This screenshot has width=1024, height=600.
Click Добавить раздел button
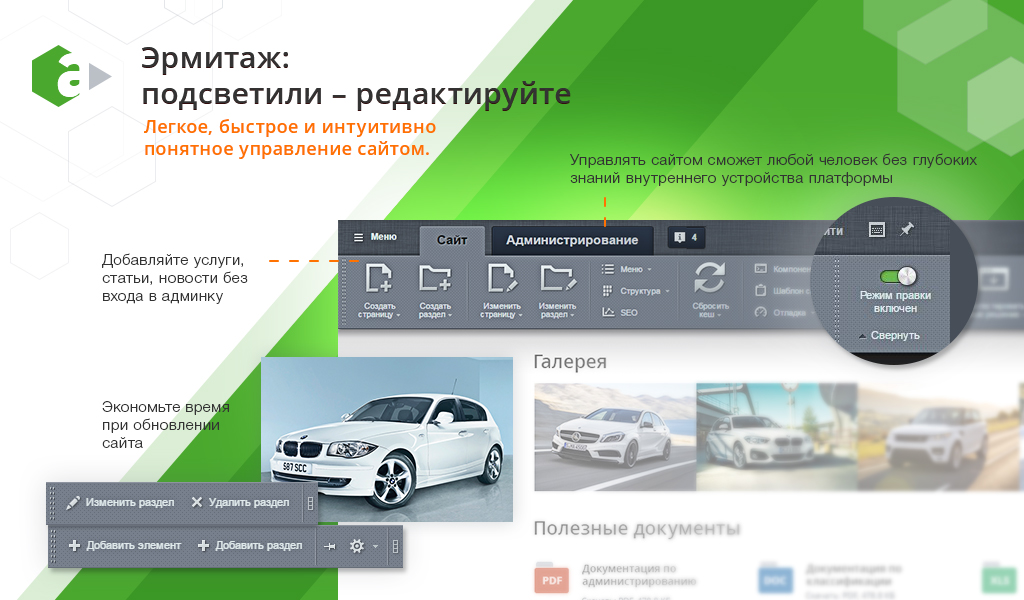pyautogui.click(x=250, y=546)
